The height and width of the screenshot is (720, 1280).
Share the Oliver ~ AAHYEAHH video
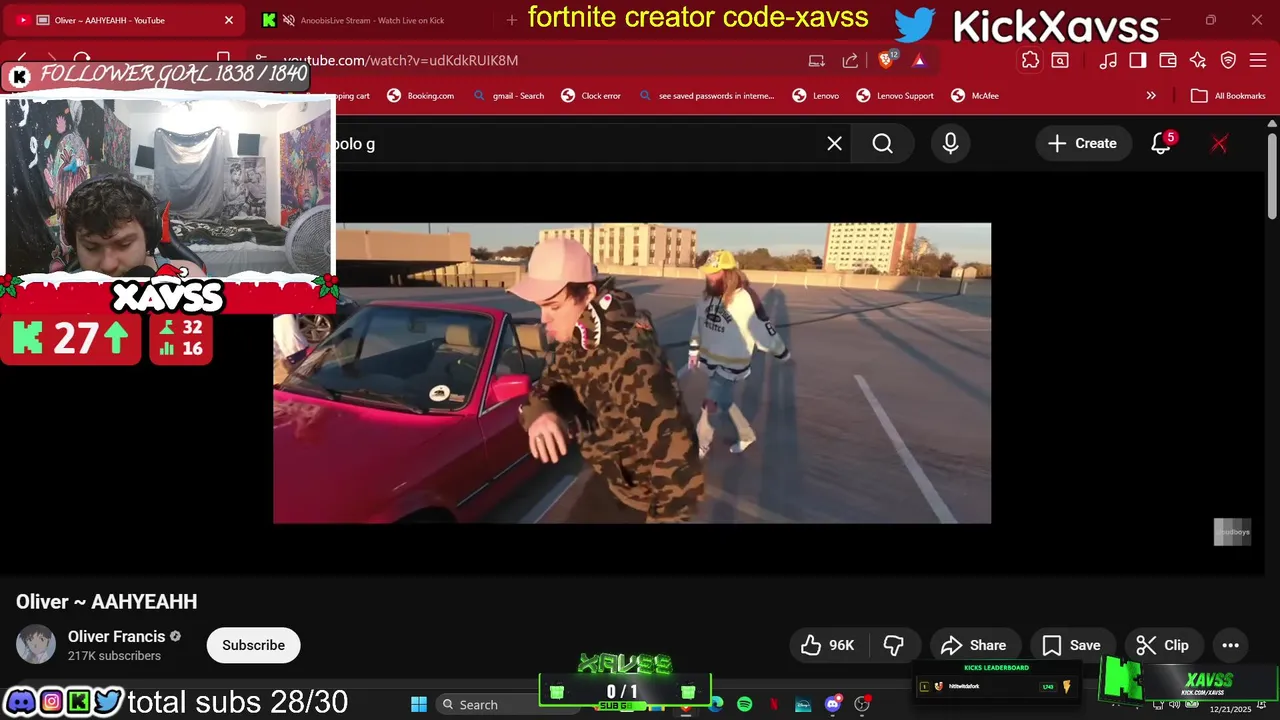(x=974, y=645)
